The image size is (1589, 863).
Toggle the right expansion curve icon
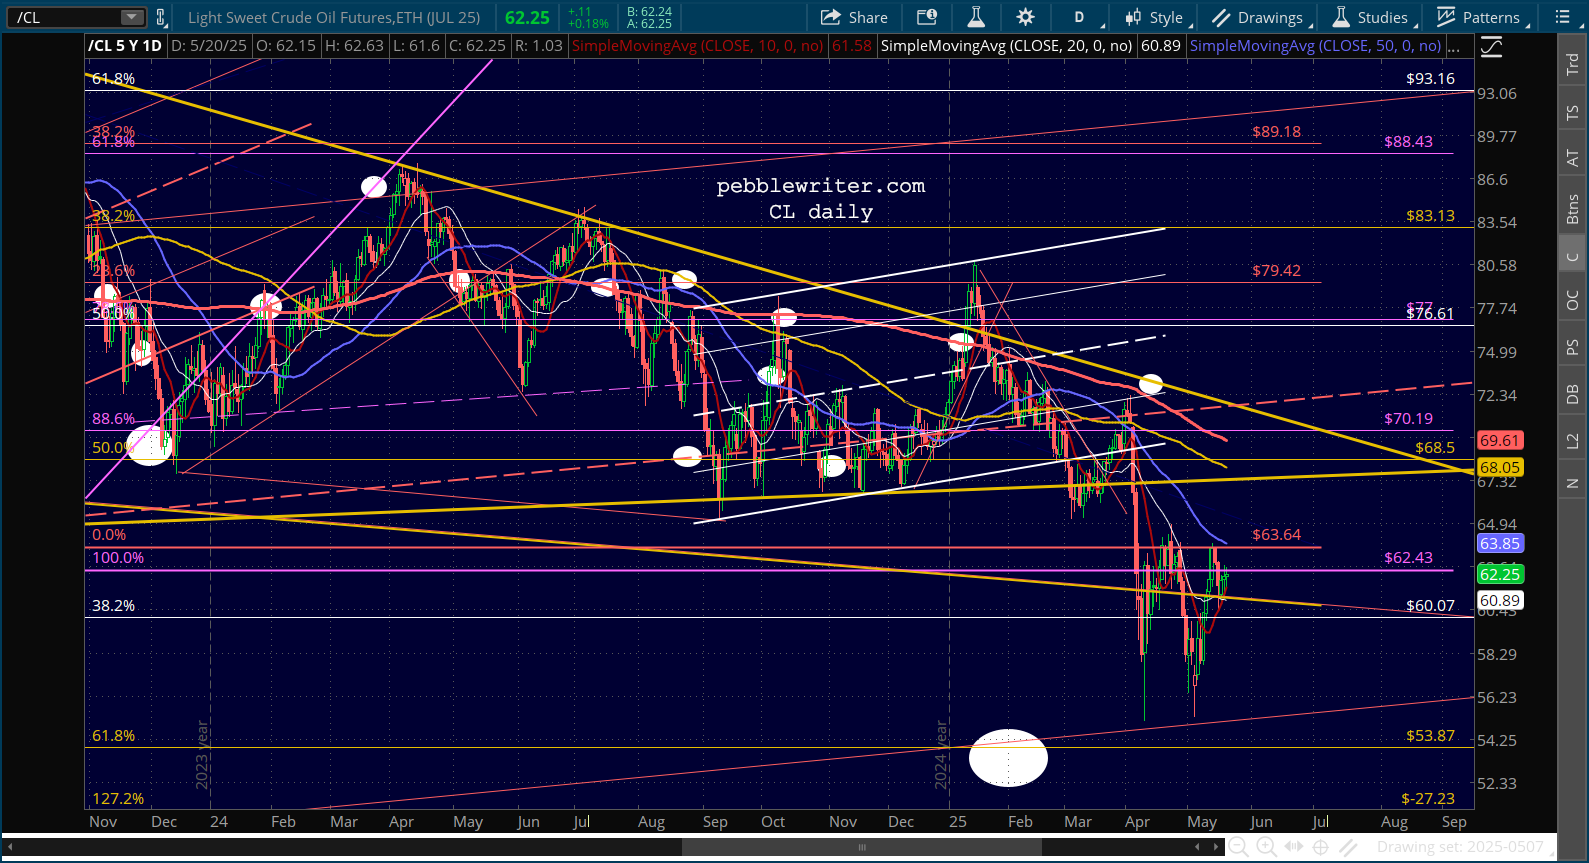pyautogui.click(x=1492, y=46)
